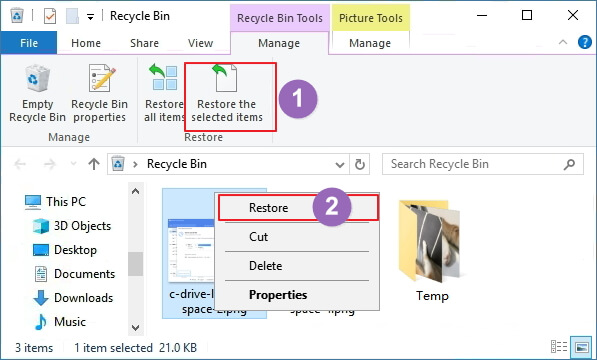
Task: Refresh the Recycle Bin view
Action: coord(360,164)
